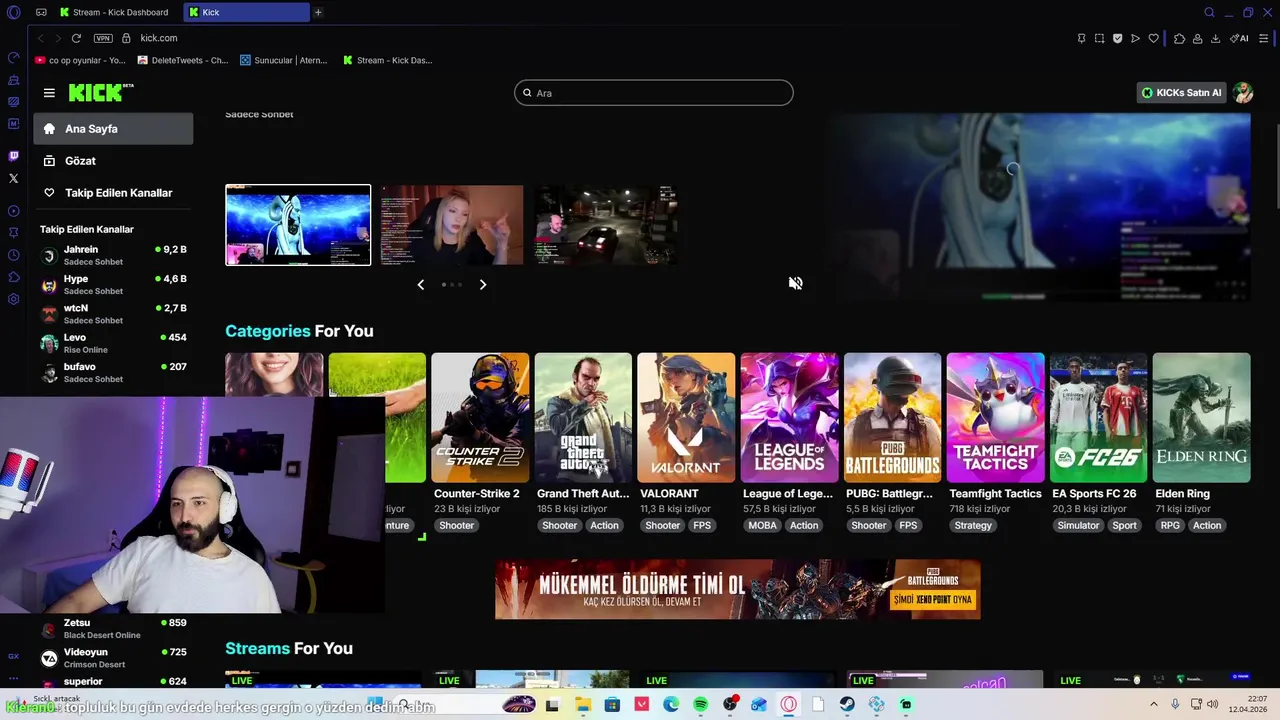Open the DeleteTweets bookmark
The width and height of the screenshot is (1280, 720).
(183, 60)
